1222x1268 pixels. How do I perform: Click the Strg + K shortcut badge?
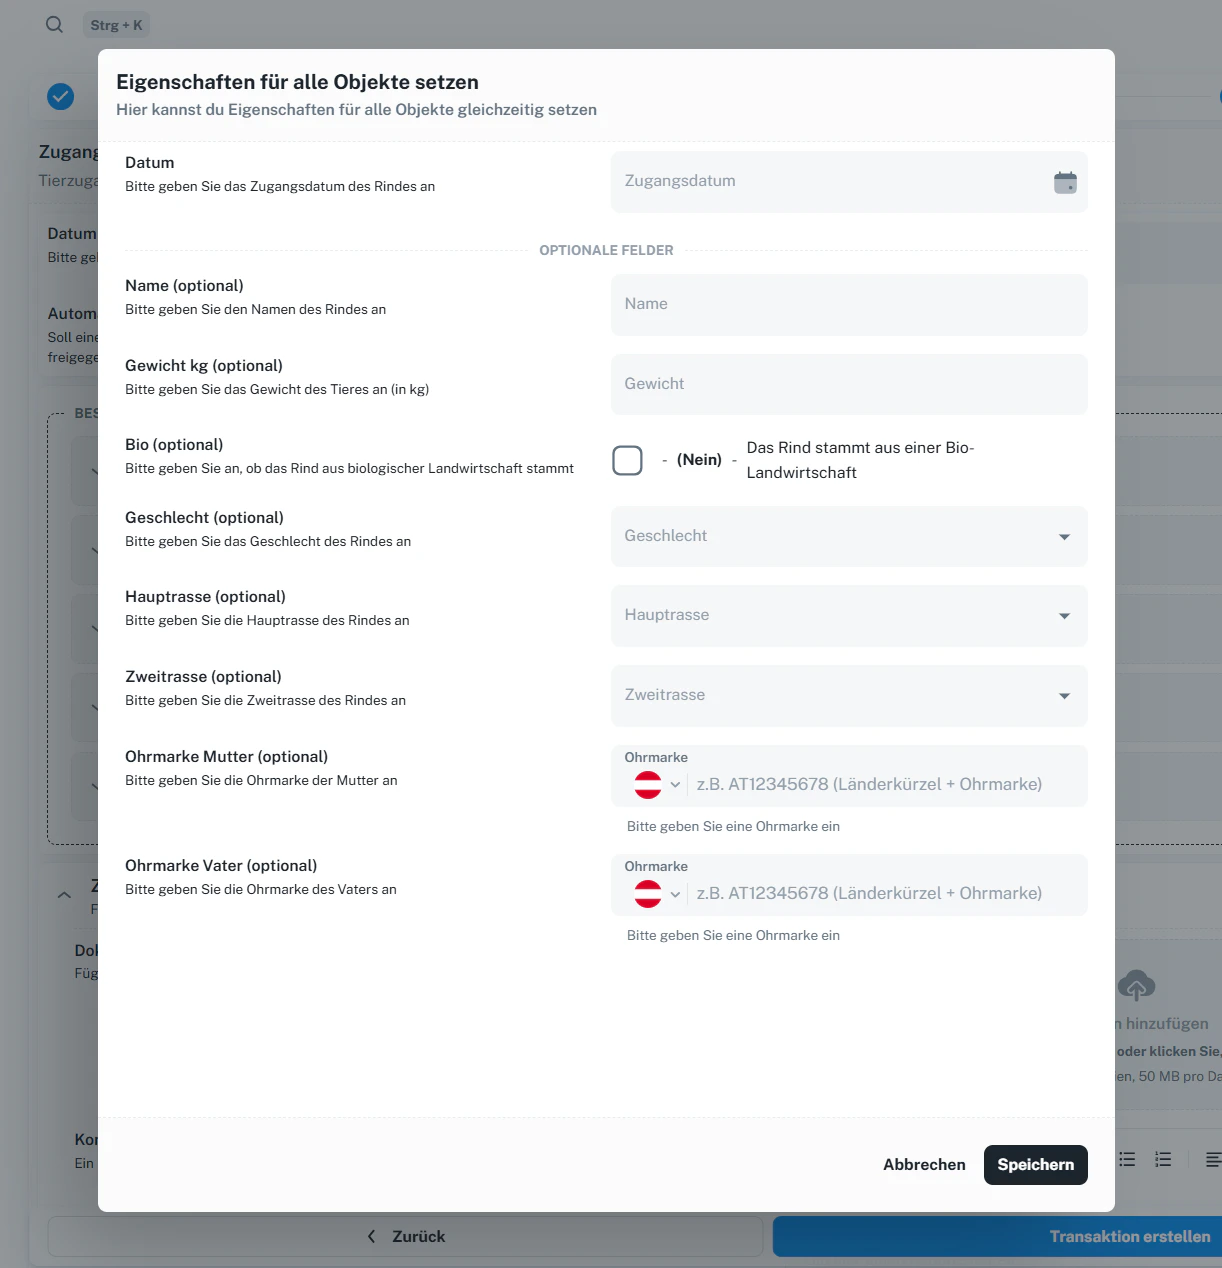[116, 25]
